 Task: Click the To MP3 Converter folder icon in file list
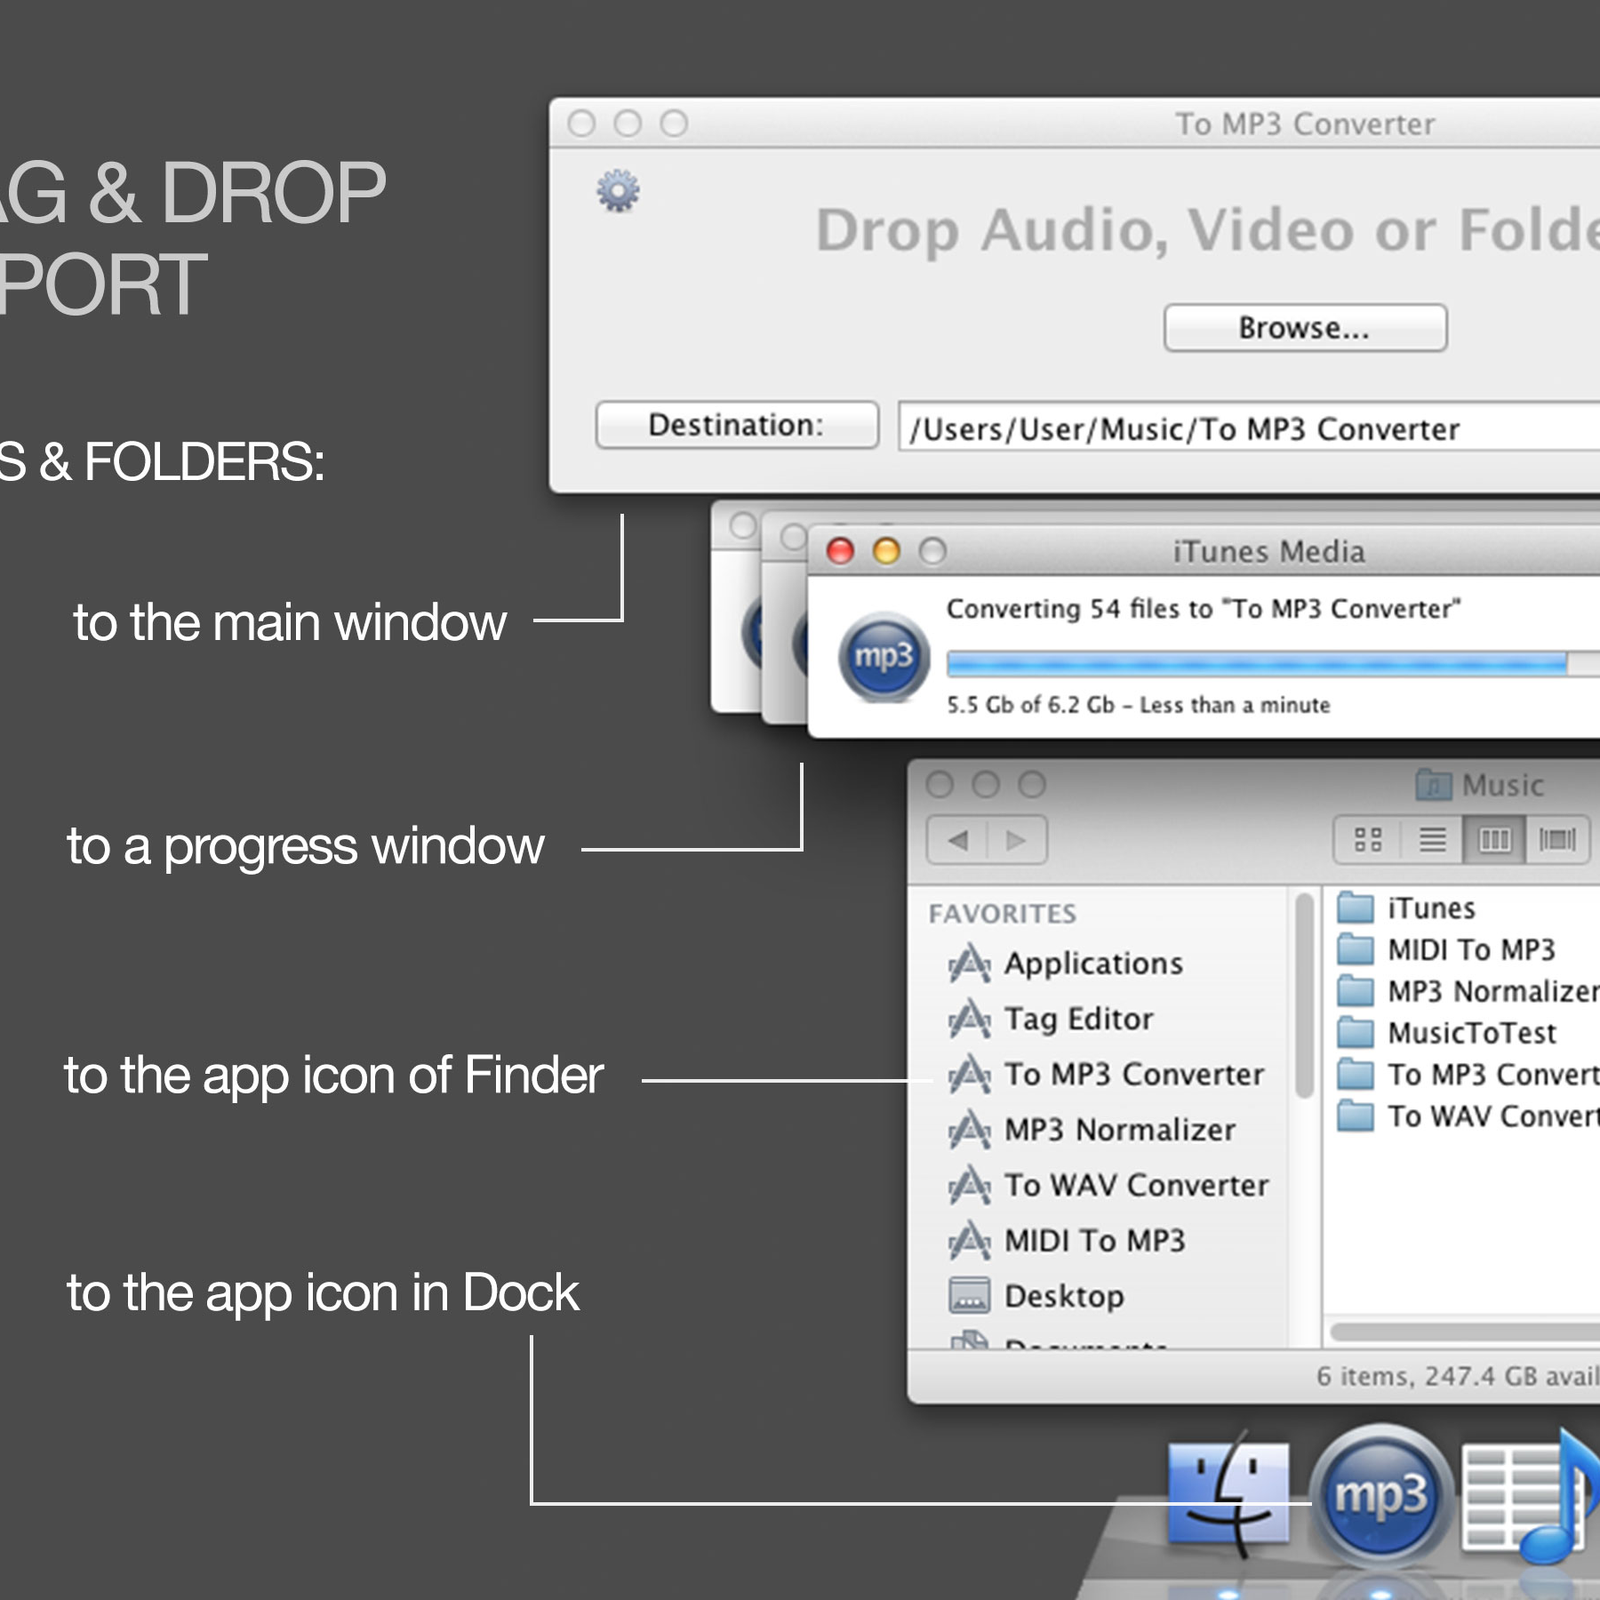point(1356,1074)
